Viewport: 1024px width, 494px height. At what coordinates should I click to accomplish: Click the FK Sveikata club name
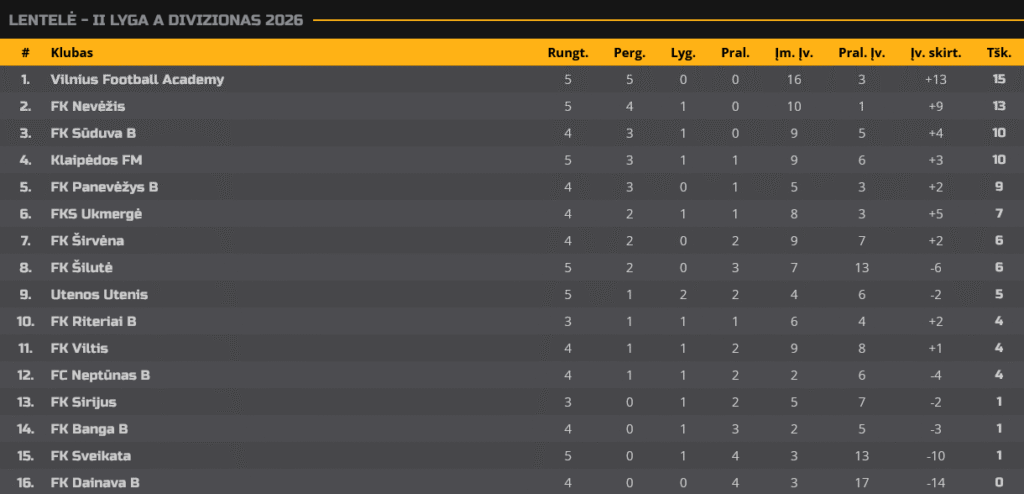(x=90, y=457)
